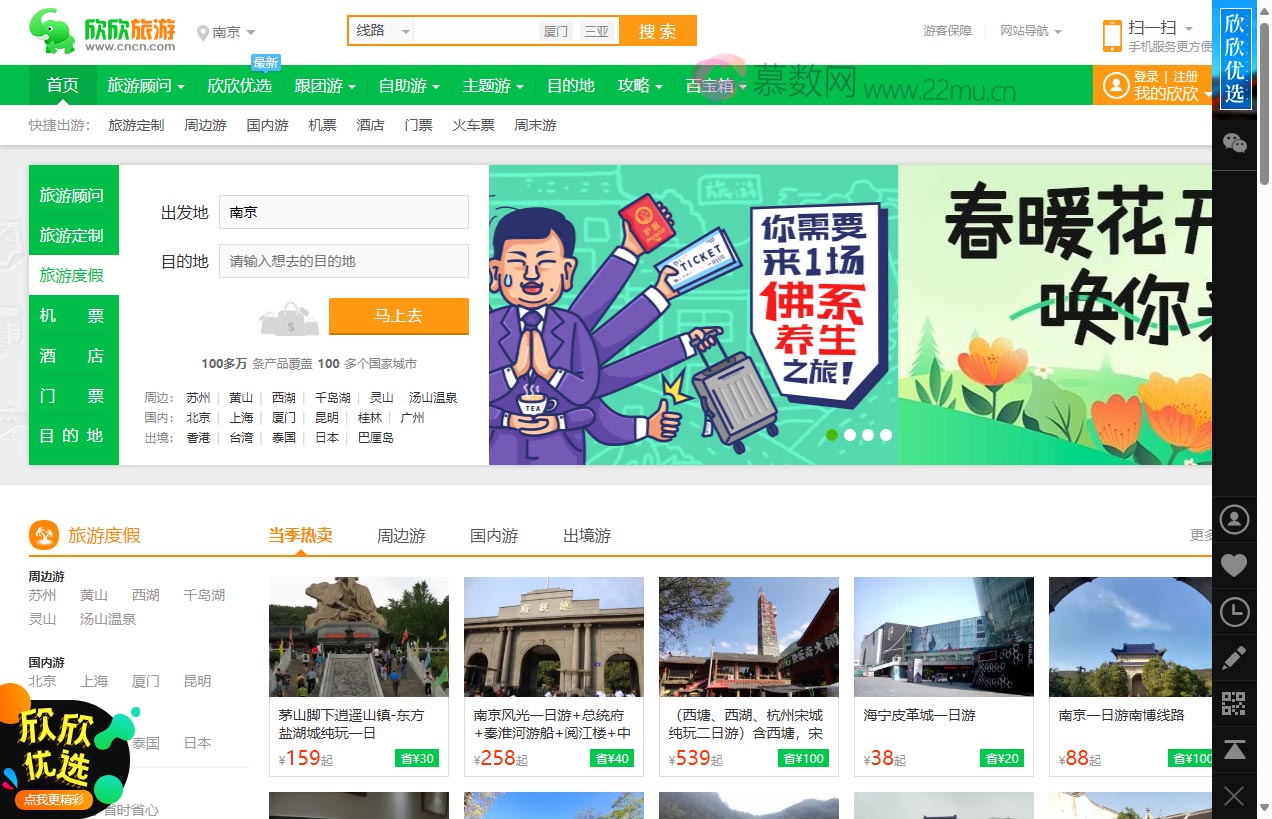Open the 南京 city selector dropdown
Viewport: 1272px width, 819px height.
pos(228,31)
